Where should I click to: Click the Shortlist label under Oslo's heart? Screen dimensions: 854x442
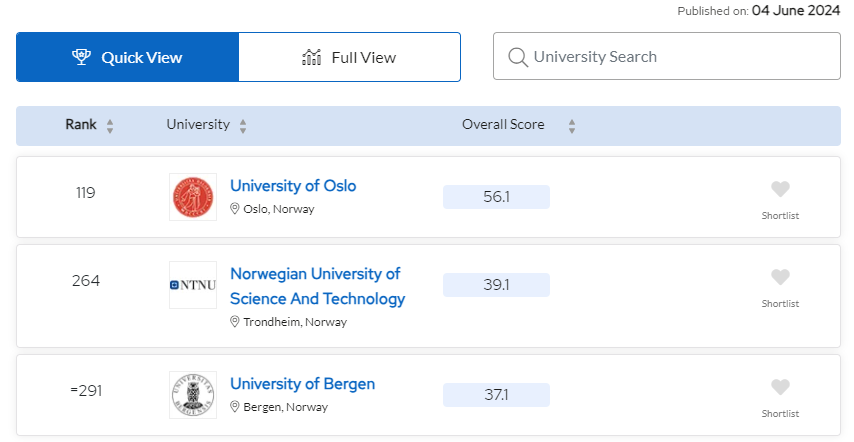click(x=780, y=216)
